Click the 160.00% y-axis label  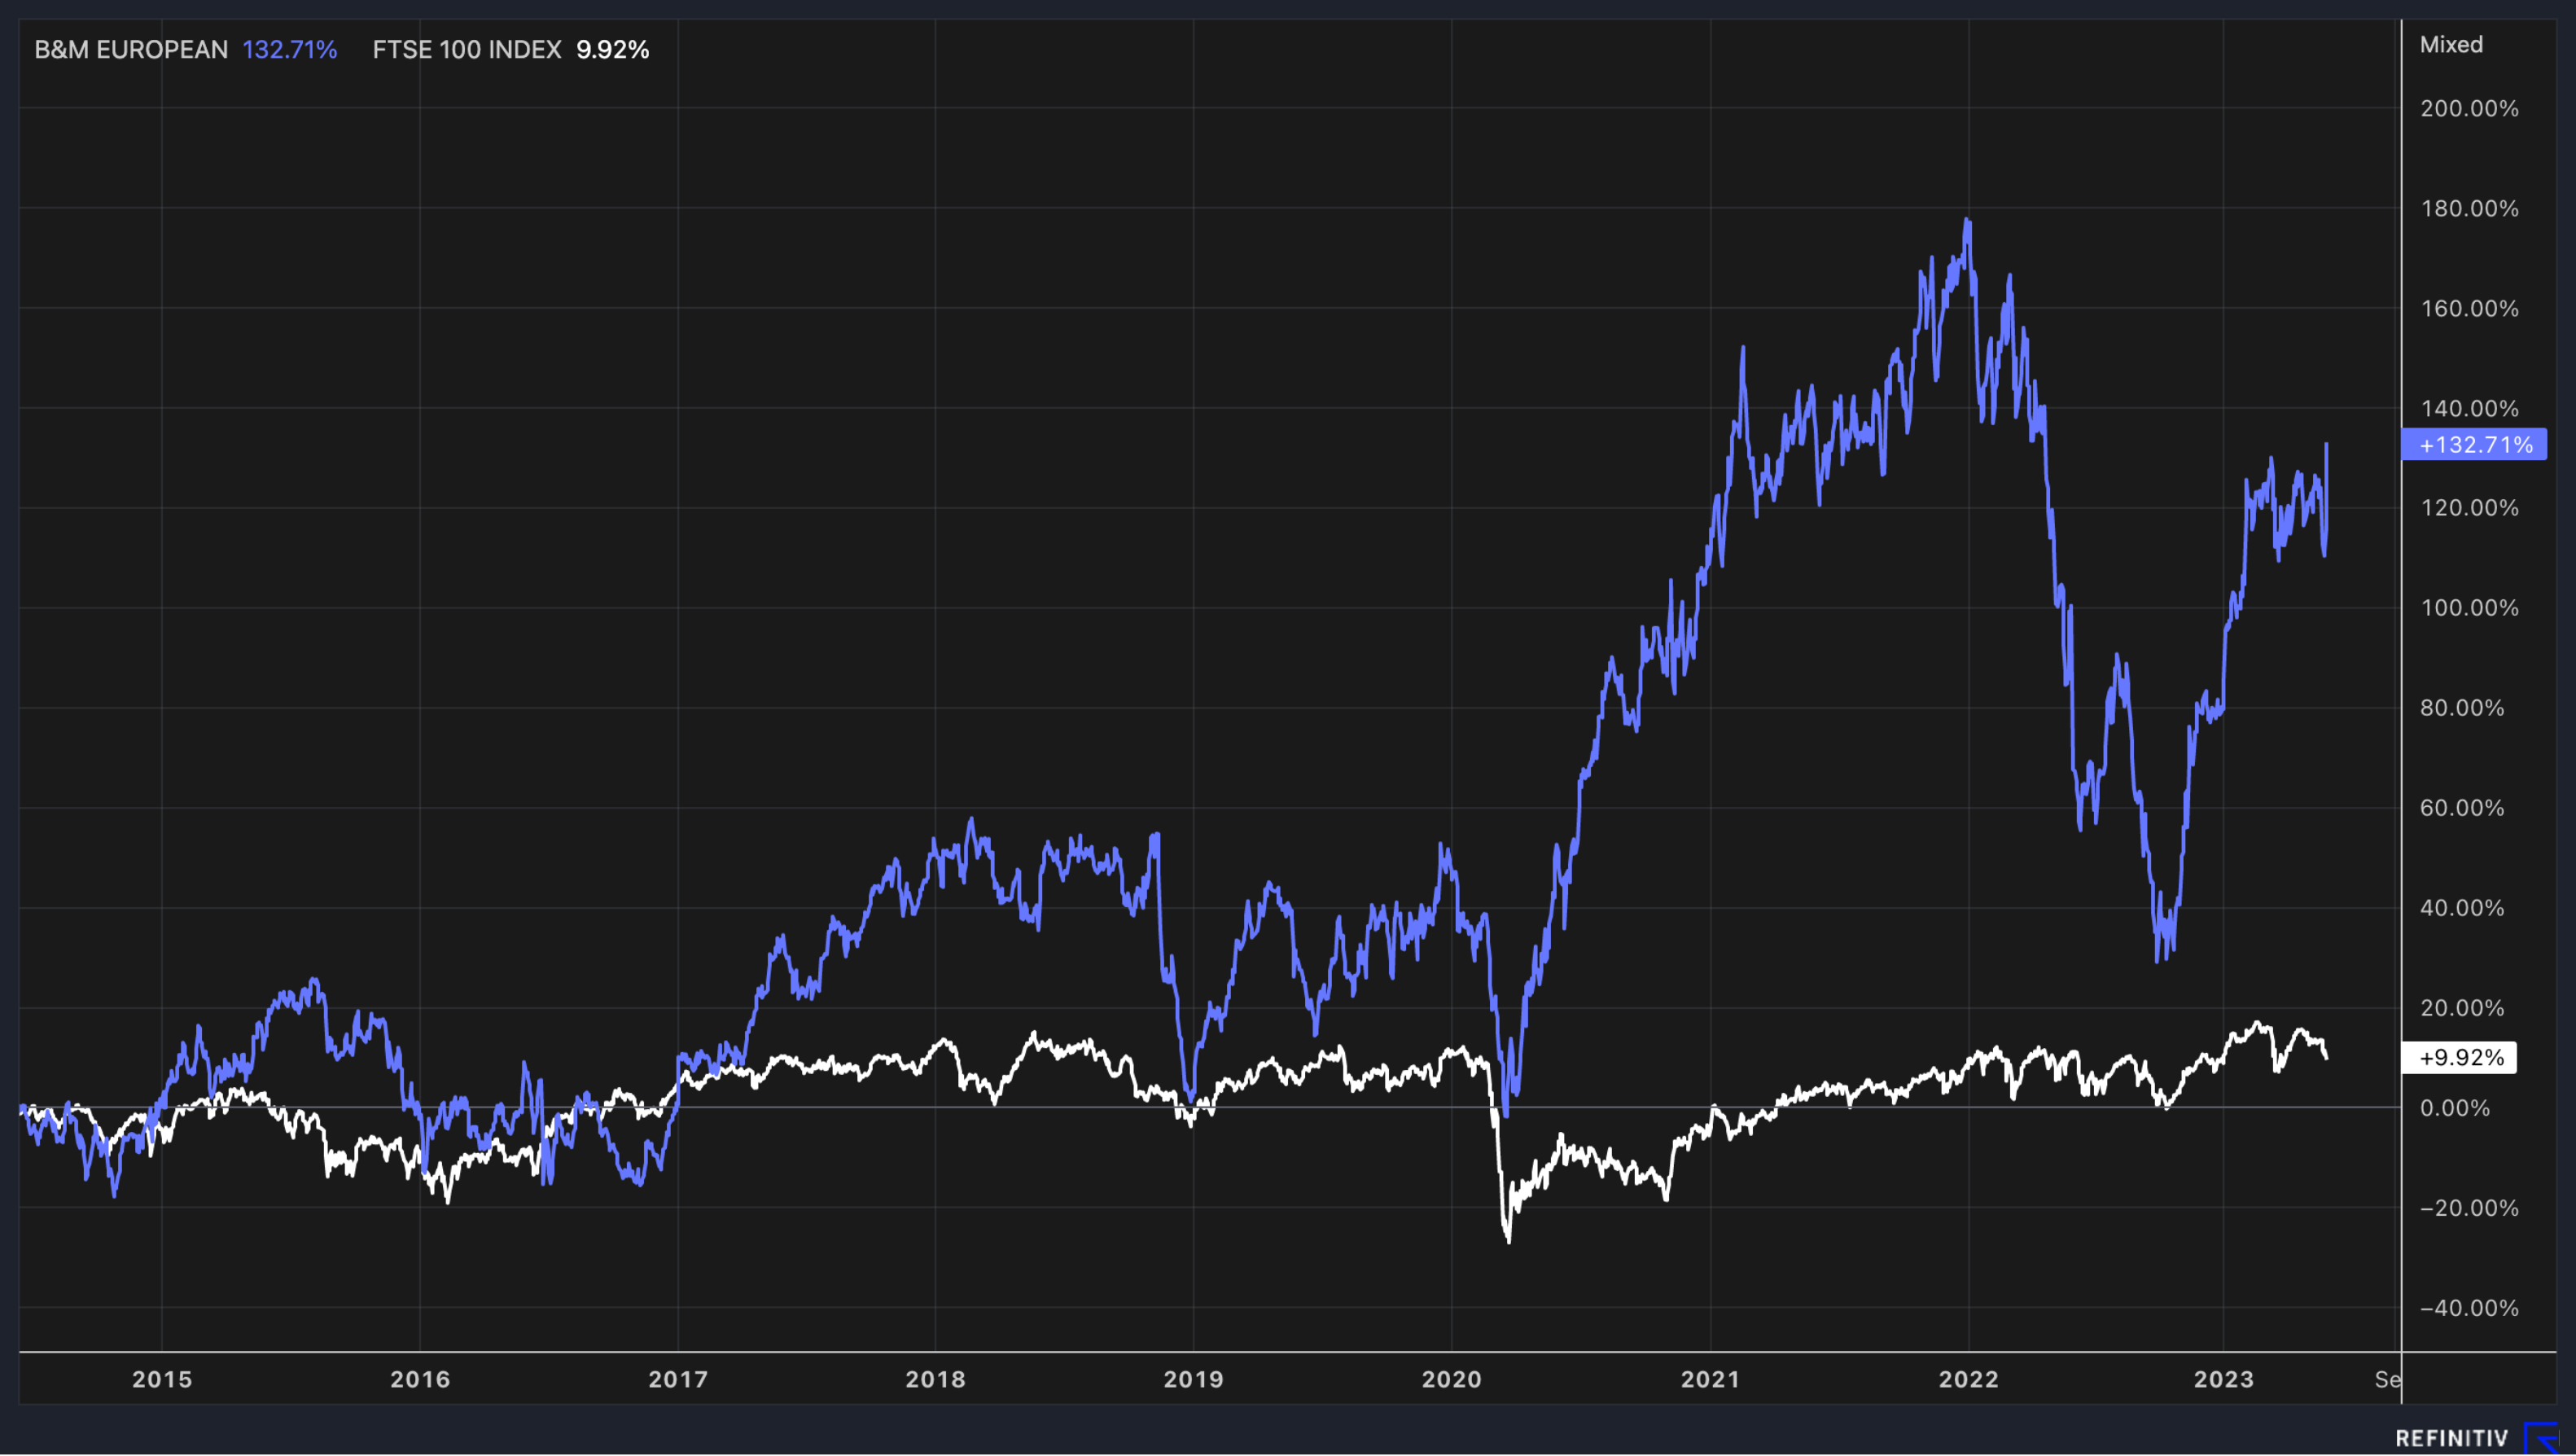click(x=2469, y=308)
